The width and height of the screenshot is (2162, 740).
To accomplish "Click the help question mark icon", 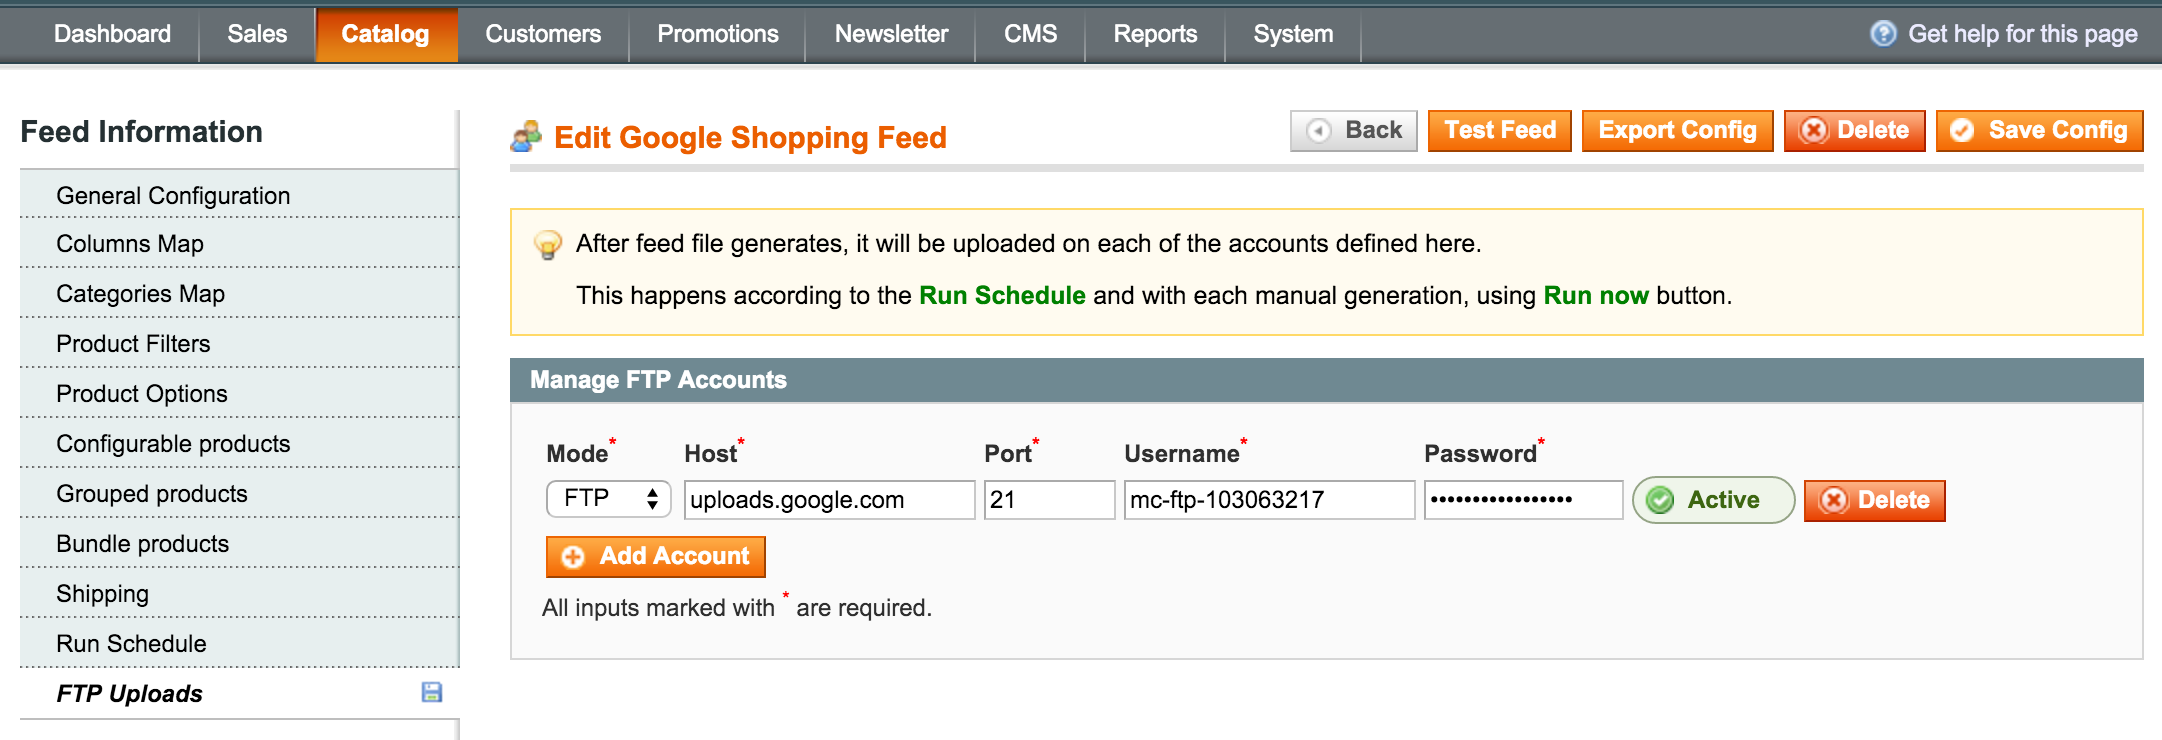I will point(1883,34).
